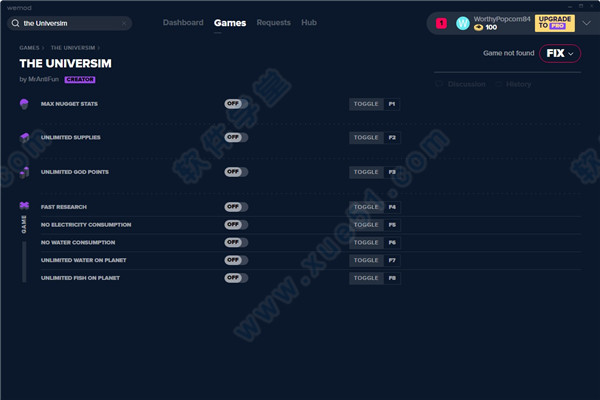Viewport: 600px width, 400px height.
Task: Click the TOGGLE hotkey button for F8
Action: (366, 278)
